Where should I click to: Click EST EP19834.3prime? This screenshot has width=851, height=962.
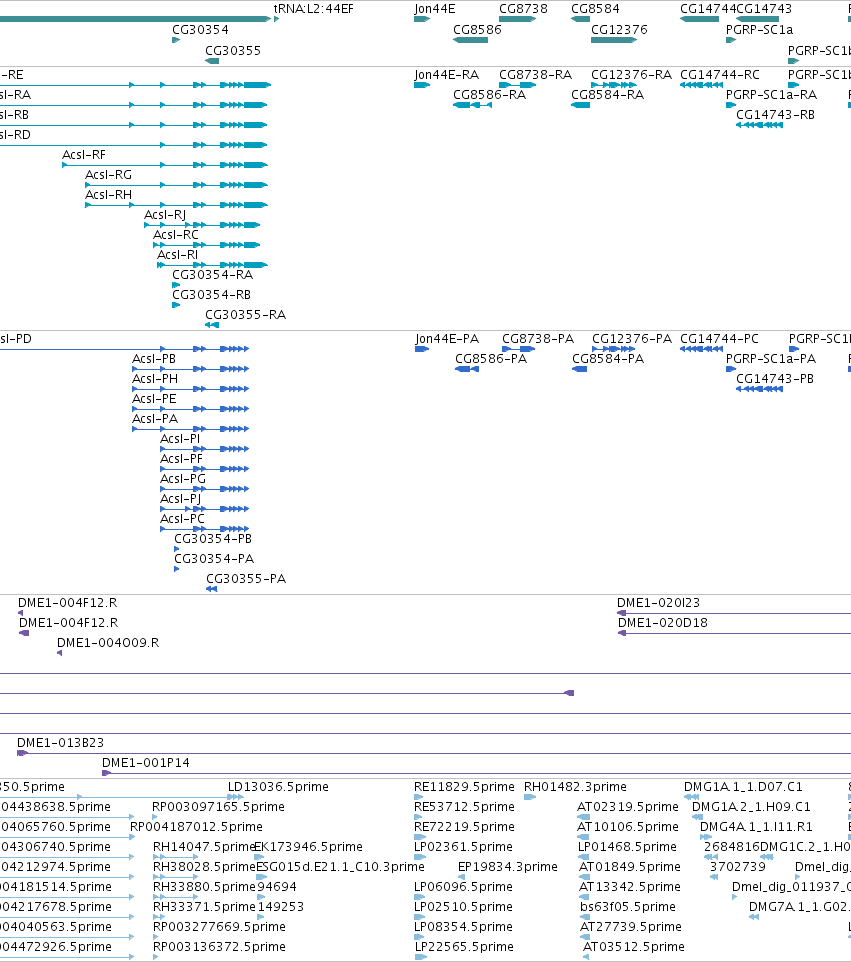[507, 867]
